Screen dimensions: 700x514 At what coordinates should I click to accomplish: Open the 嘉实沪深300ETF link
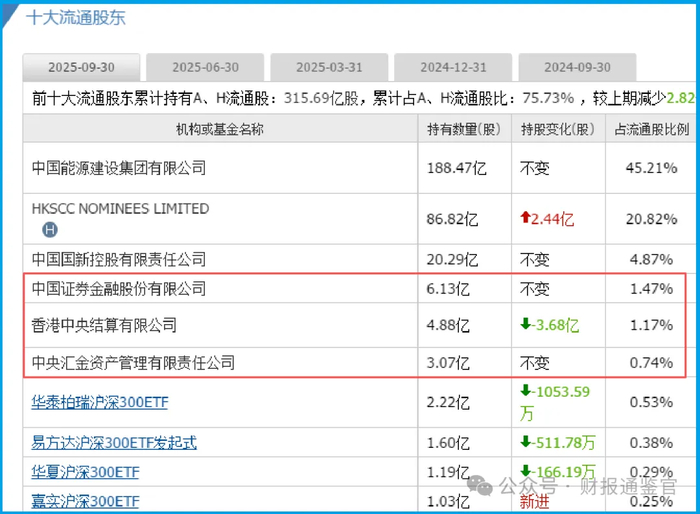85,501
